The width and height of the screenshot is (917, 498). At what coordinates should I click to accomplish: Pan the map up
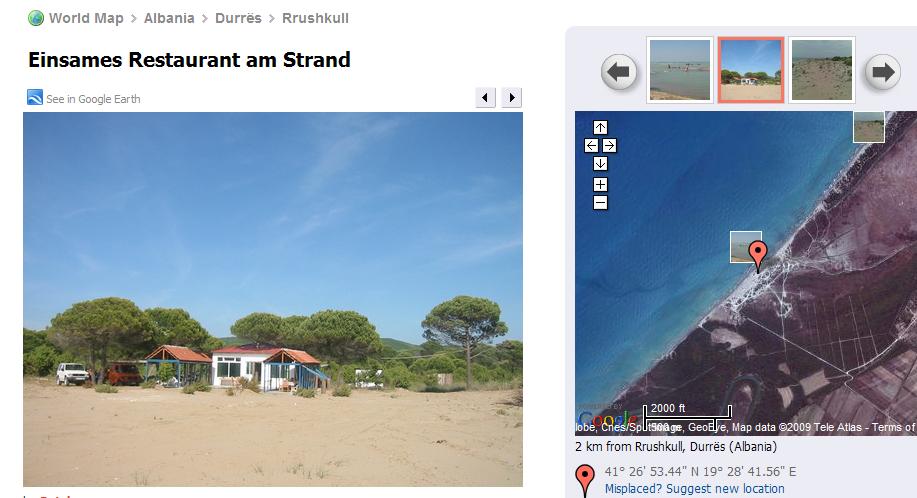click(600, 127)
